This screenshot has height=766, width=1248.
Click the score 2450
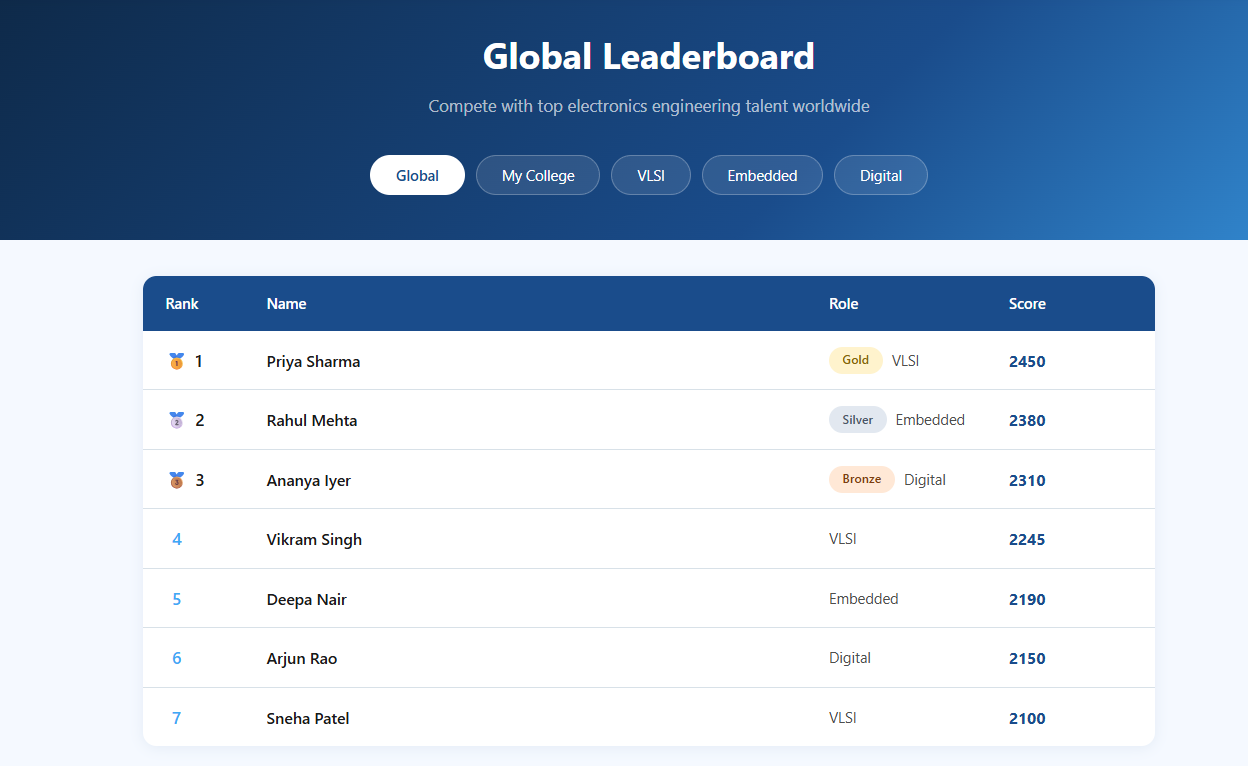pos(1027,361)
